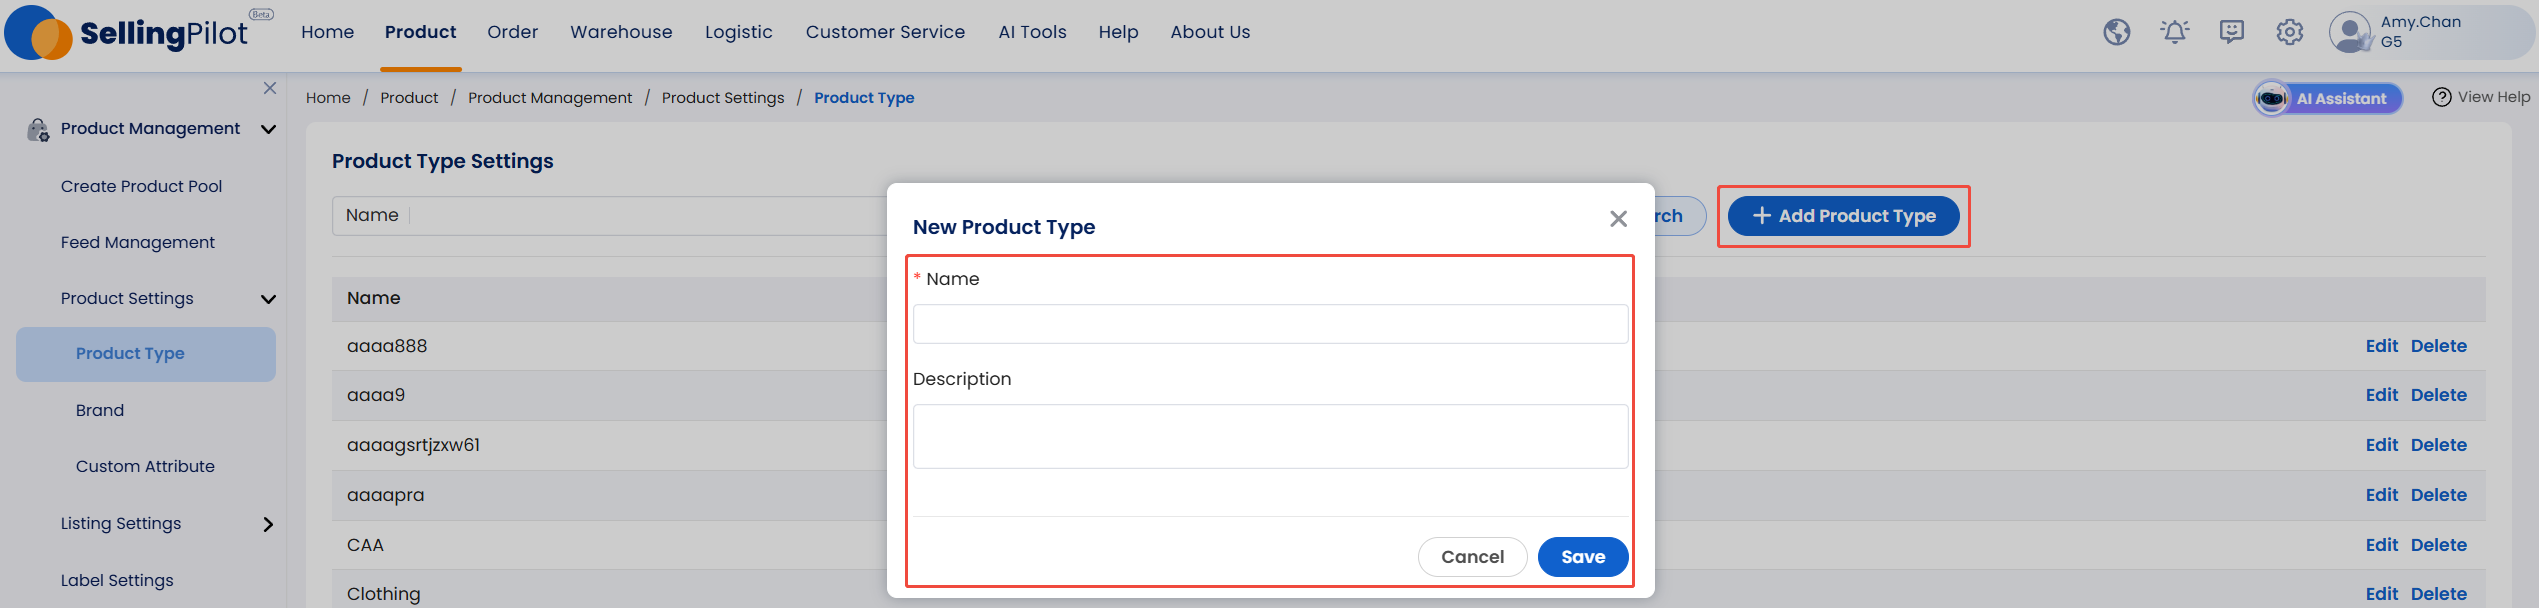The width and height of the screenshot is (2539, 608).
Task: Save the new product type
Action: [1582, 557]
